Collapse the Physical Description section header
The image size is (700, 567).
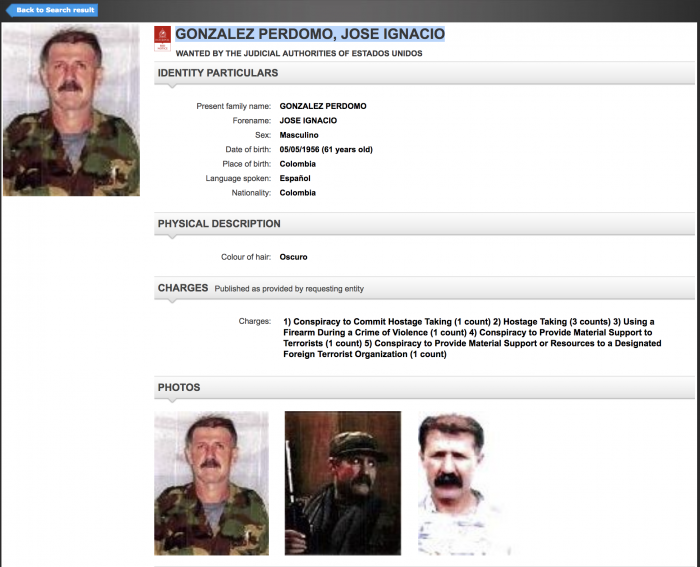(x=219, y=224)
